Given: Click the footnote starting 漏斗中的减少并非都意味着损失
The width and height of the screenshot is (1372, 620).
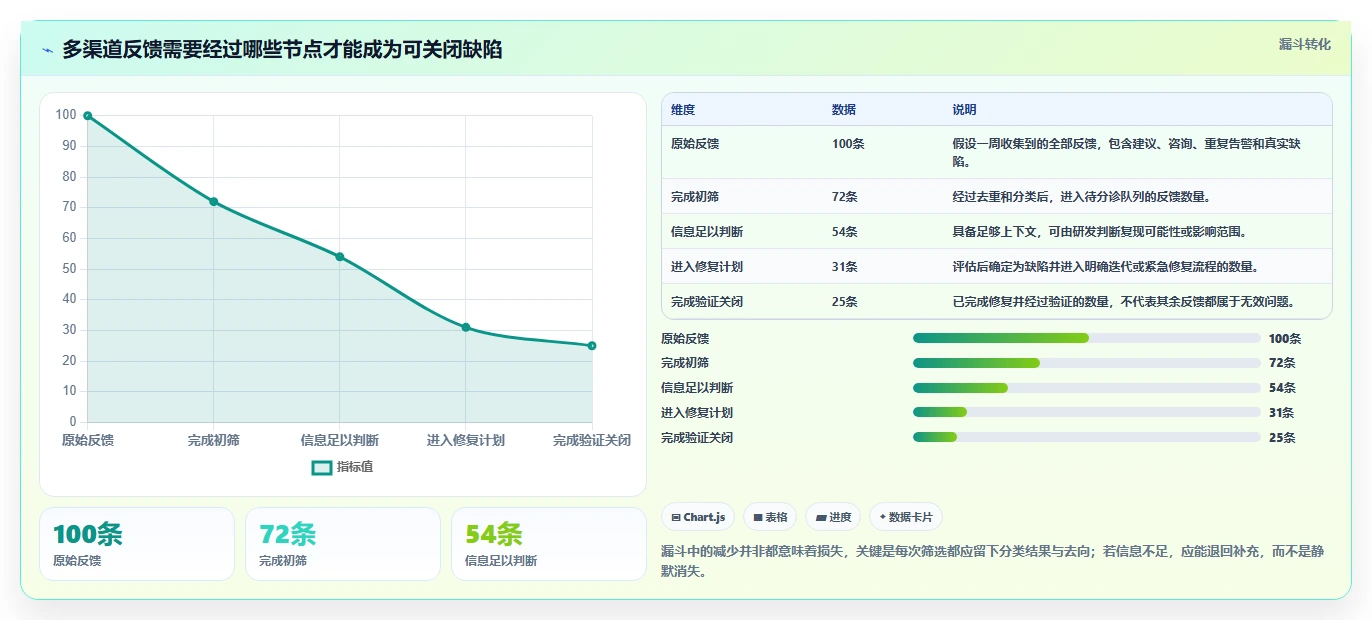Looking at the screenshot, I should point(992,562).
